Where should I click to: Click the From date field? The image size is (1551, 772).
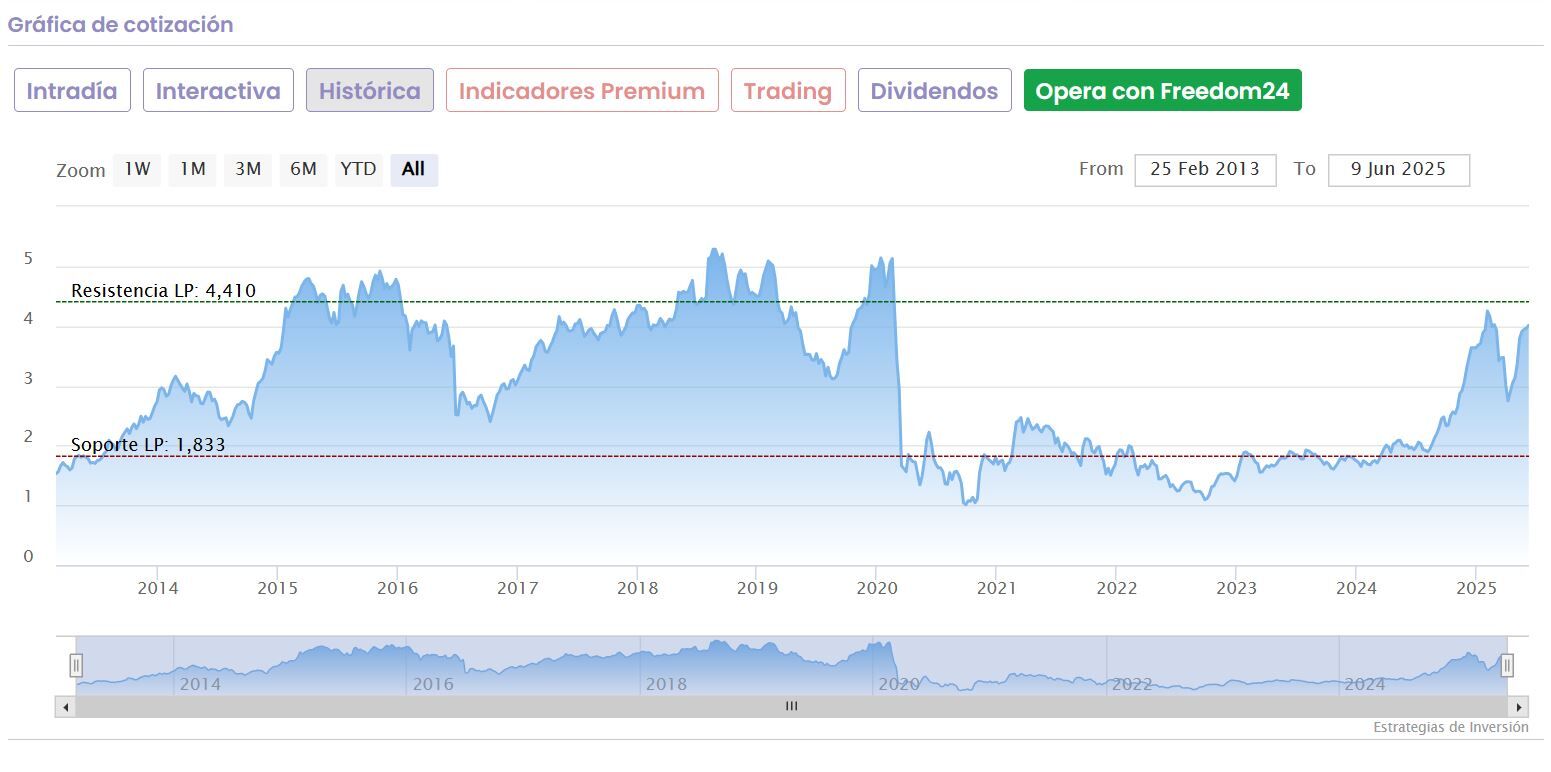pyautogui.click(x=1204, y=170)
